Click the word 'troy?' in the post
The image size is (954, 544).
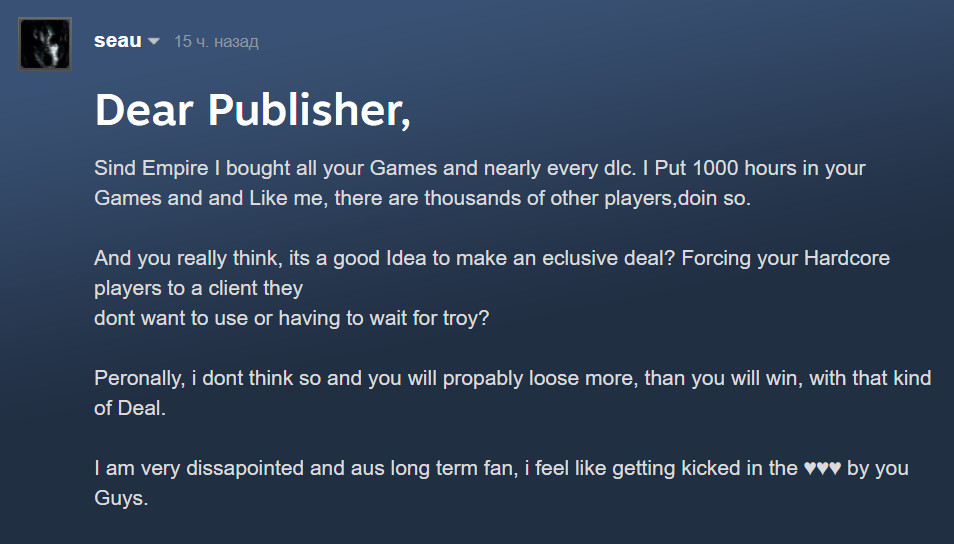pyautogui.click(x=465, y=318)
